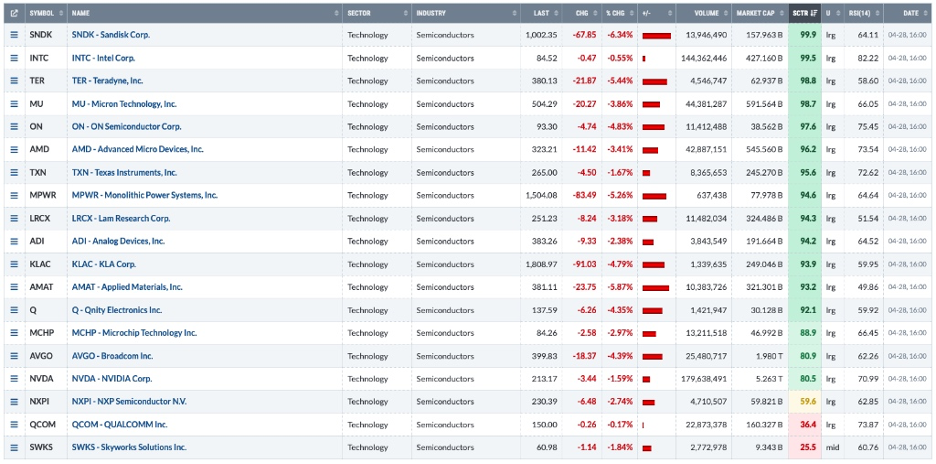Open the row menu icon for AVGO

click(14, 356)
